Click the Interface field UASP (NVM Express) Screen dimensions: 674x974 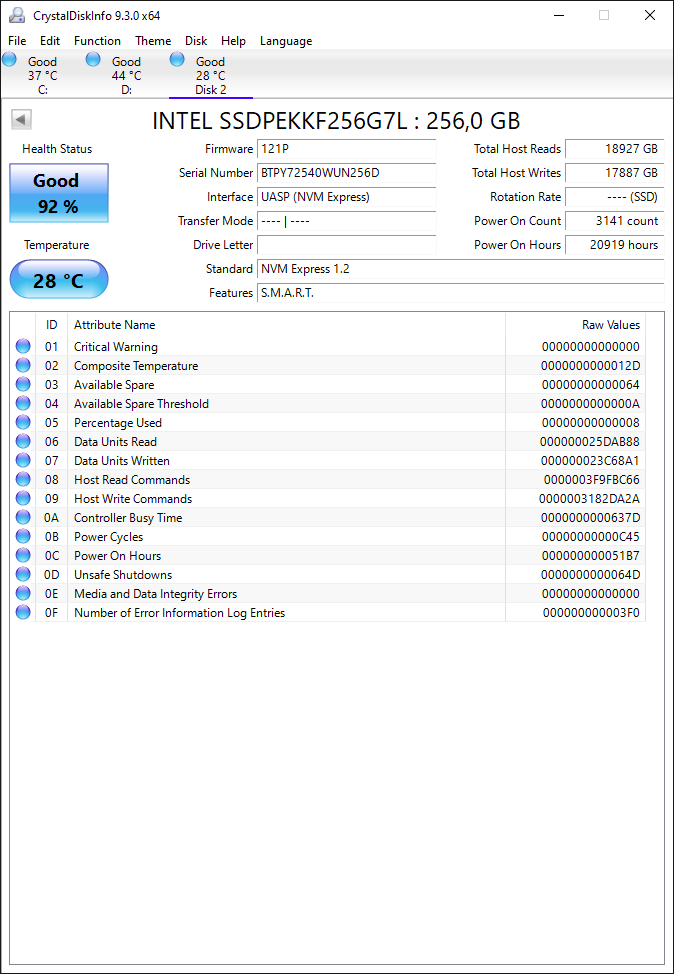[347, 197]
